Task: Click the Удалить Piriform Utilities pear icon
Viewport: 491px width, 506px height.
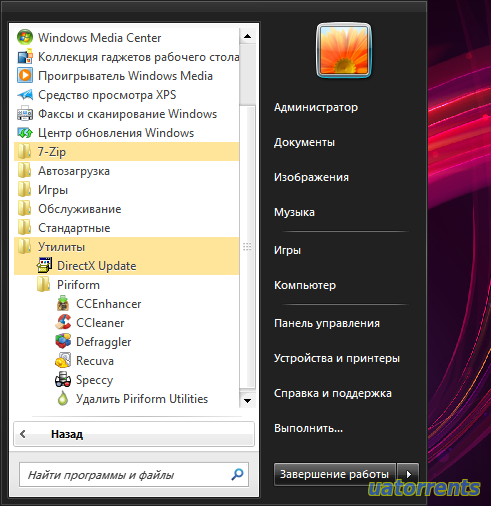Action: coord(63,398)
